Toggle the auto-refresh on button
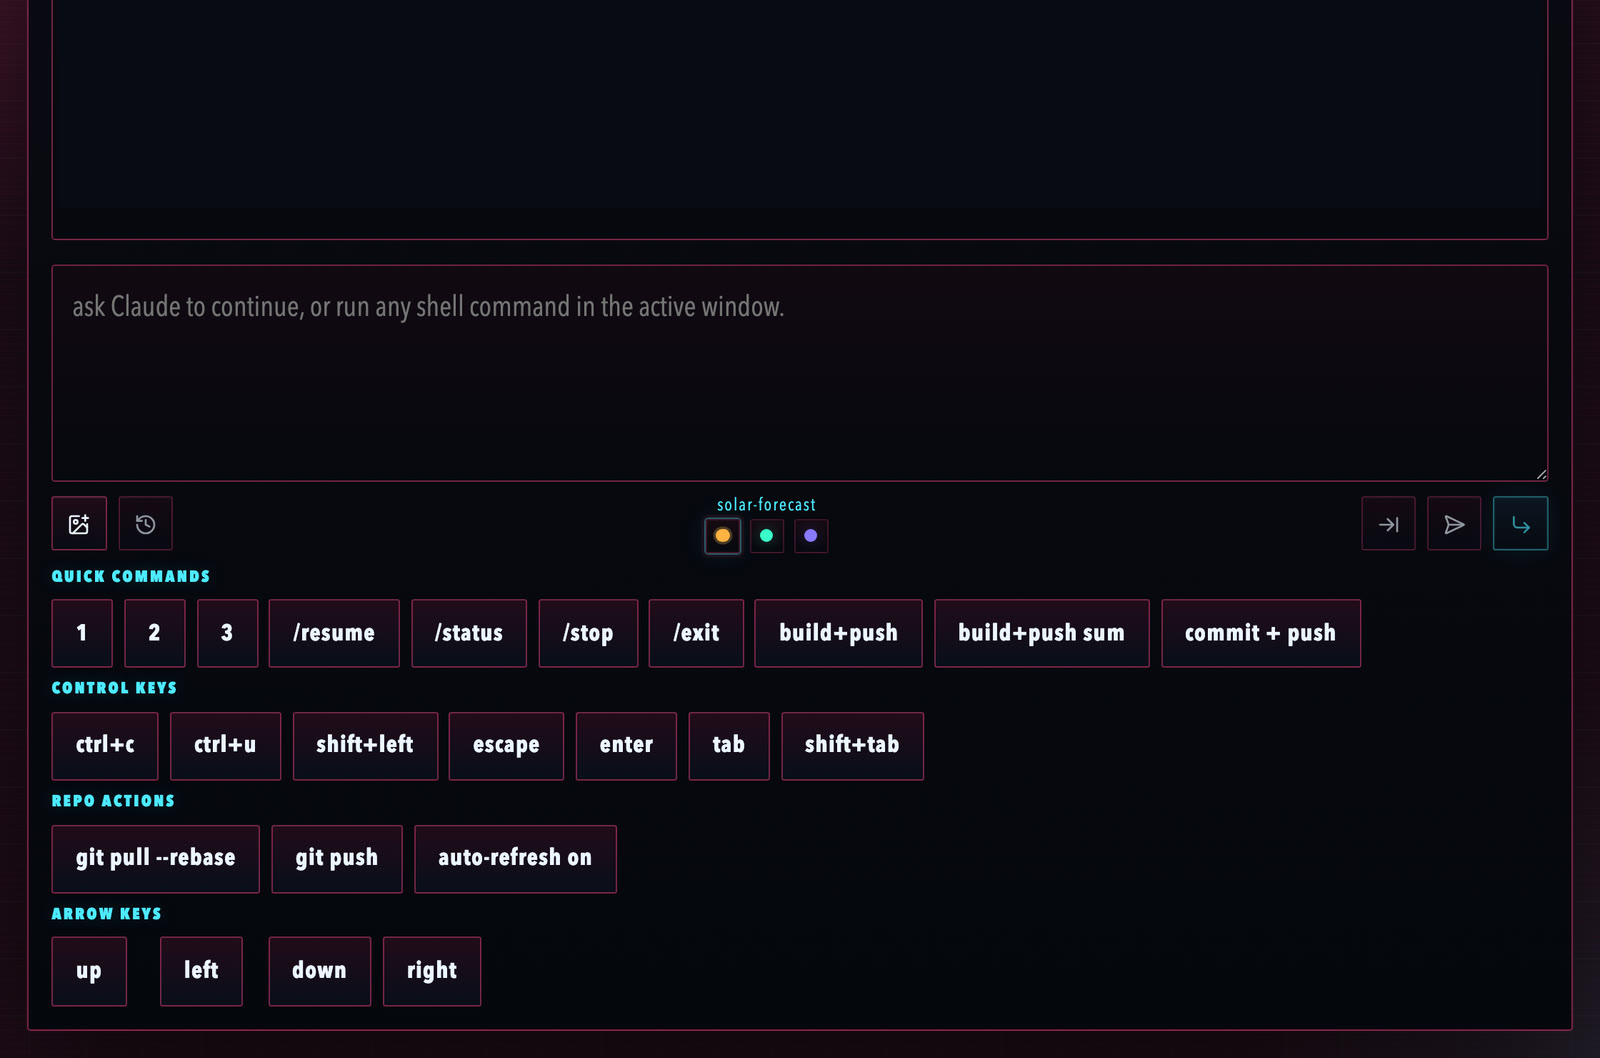The width and height of the screenshot is (1600, 1058). point(515,859)
